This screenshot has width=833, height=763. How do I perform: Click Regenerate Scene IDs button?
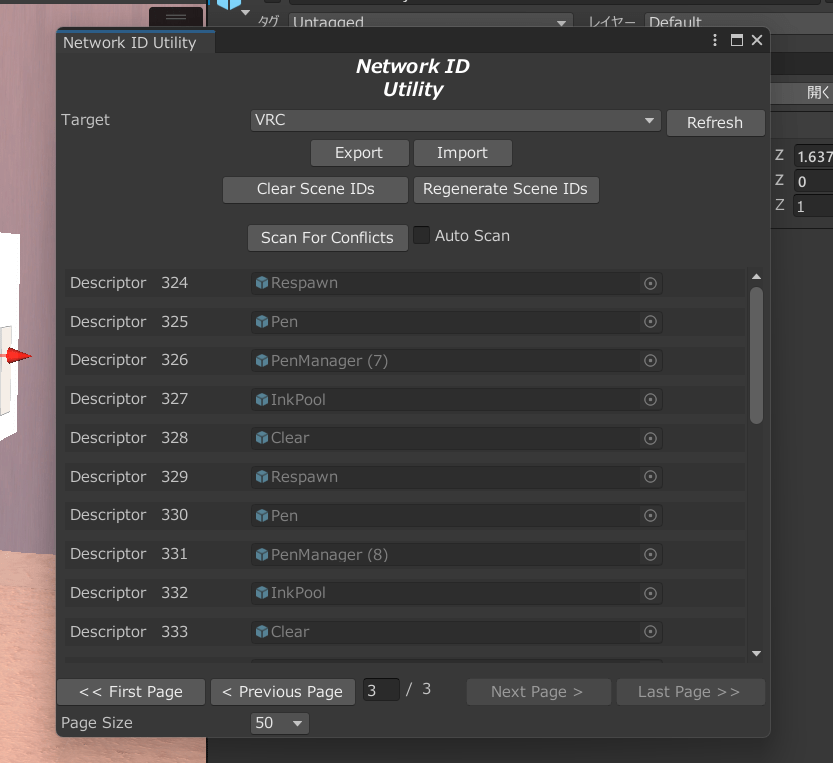coord(505,189)
